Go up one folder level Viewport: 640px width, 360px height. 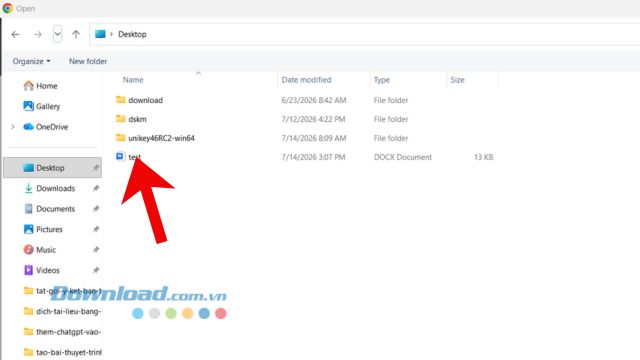(x=76, y=34)
